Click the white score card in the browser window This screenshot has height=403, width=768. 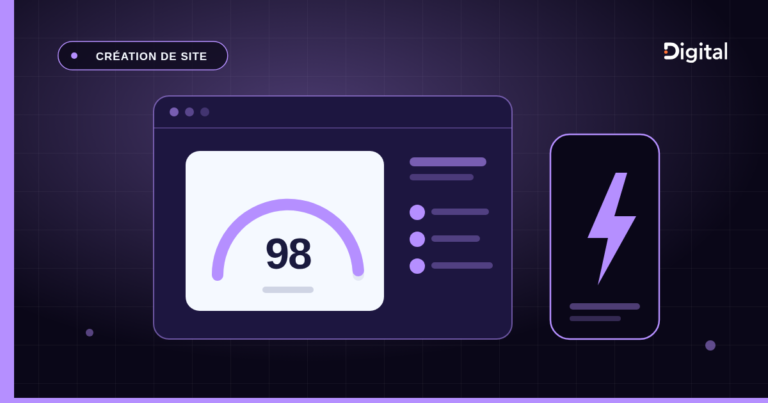(x=285, y=231)
